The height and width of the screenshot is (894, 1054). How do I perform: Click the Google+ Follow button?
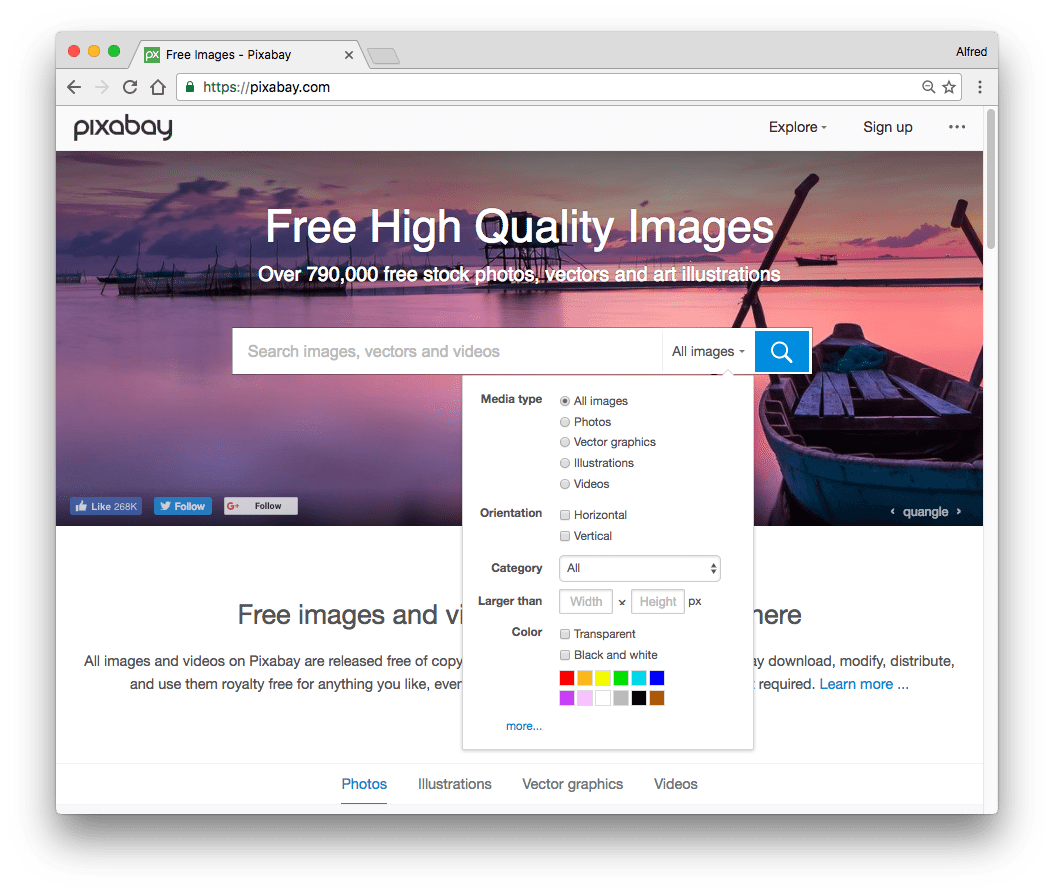coord(260,505)
